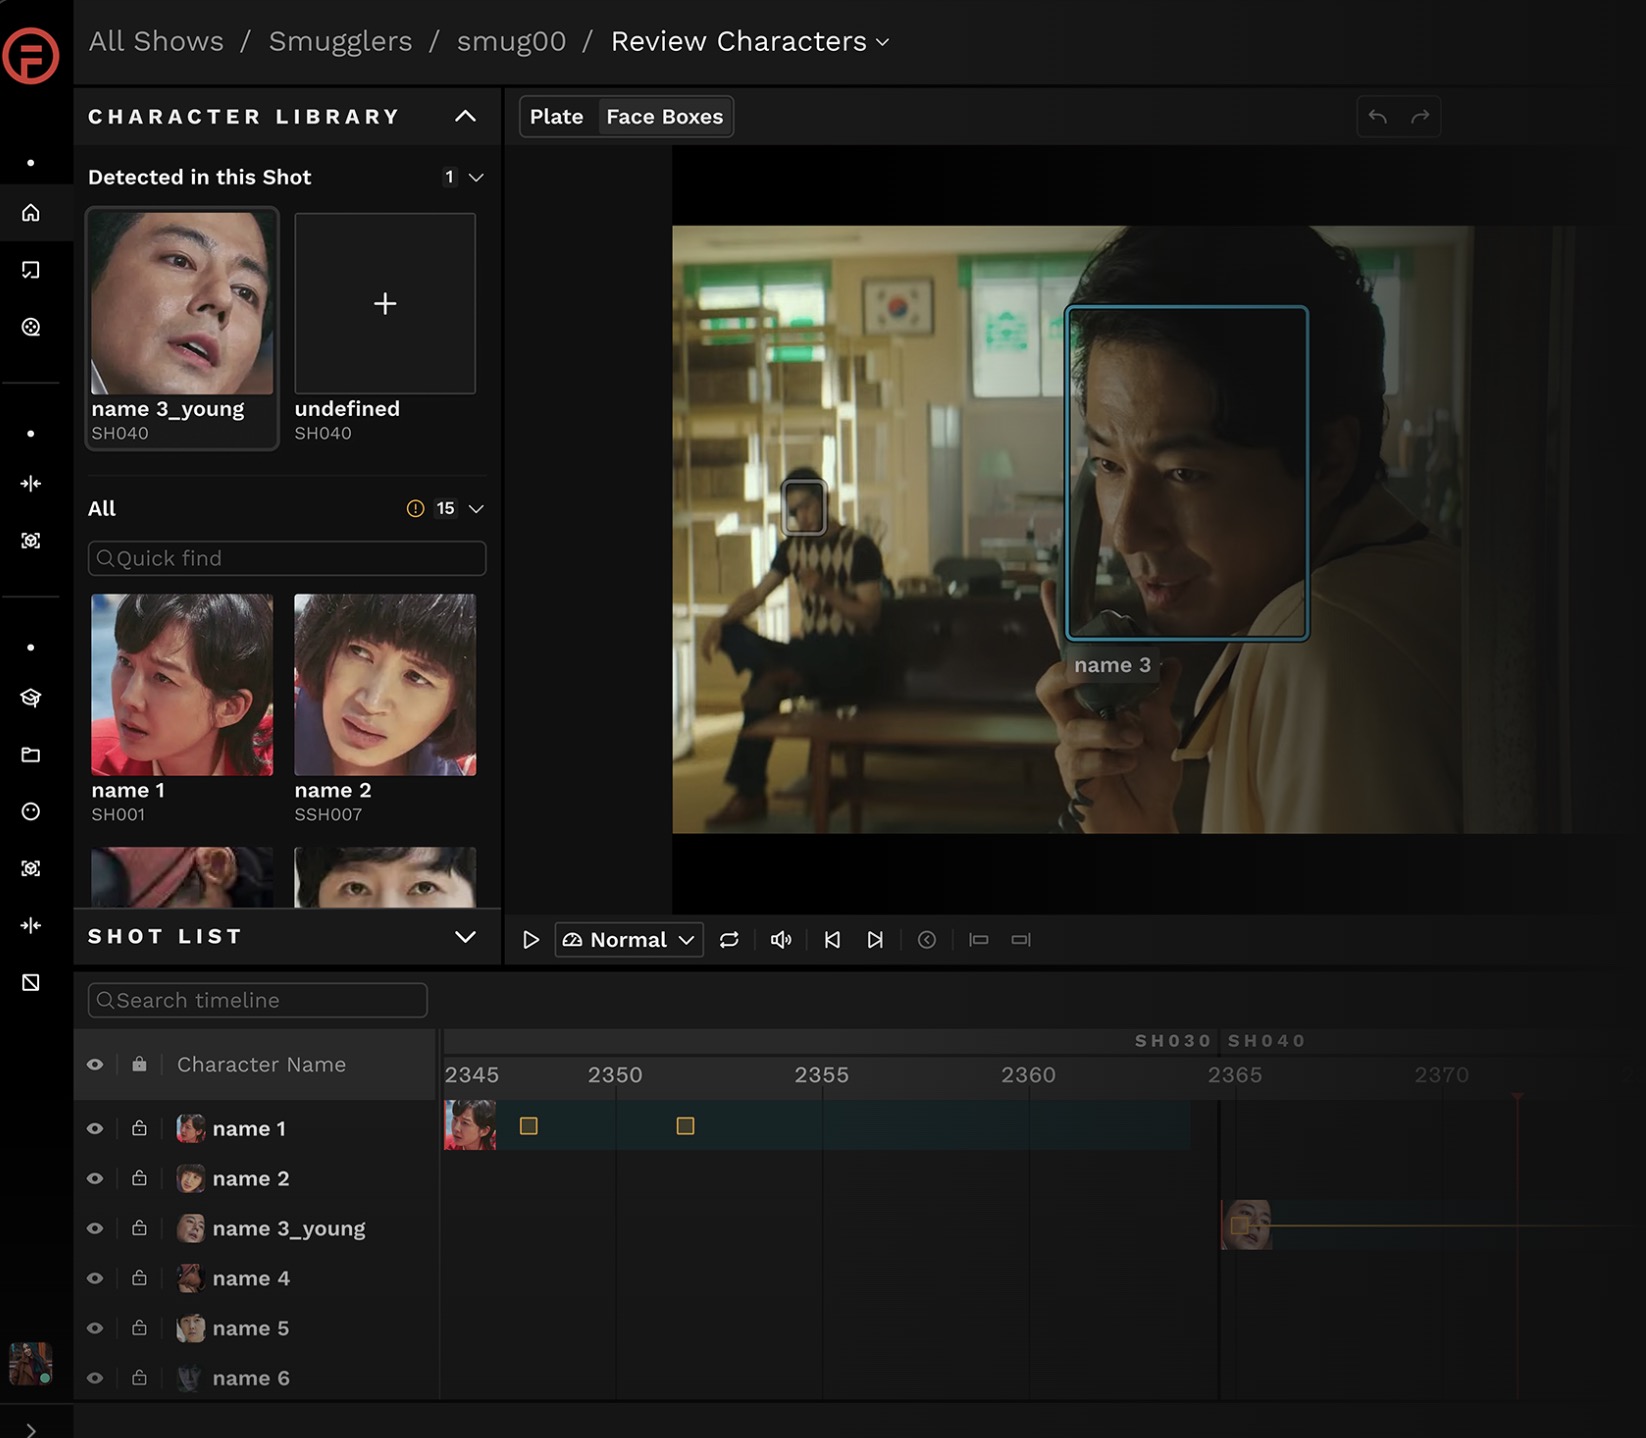Click the Quick find field
The width and height of the screenshot is (1646, 1438).
click(287, 558)
